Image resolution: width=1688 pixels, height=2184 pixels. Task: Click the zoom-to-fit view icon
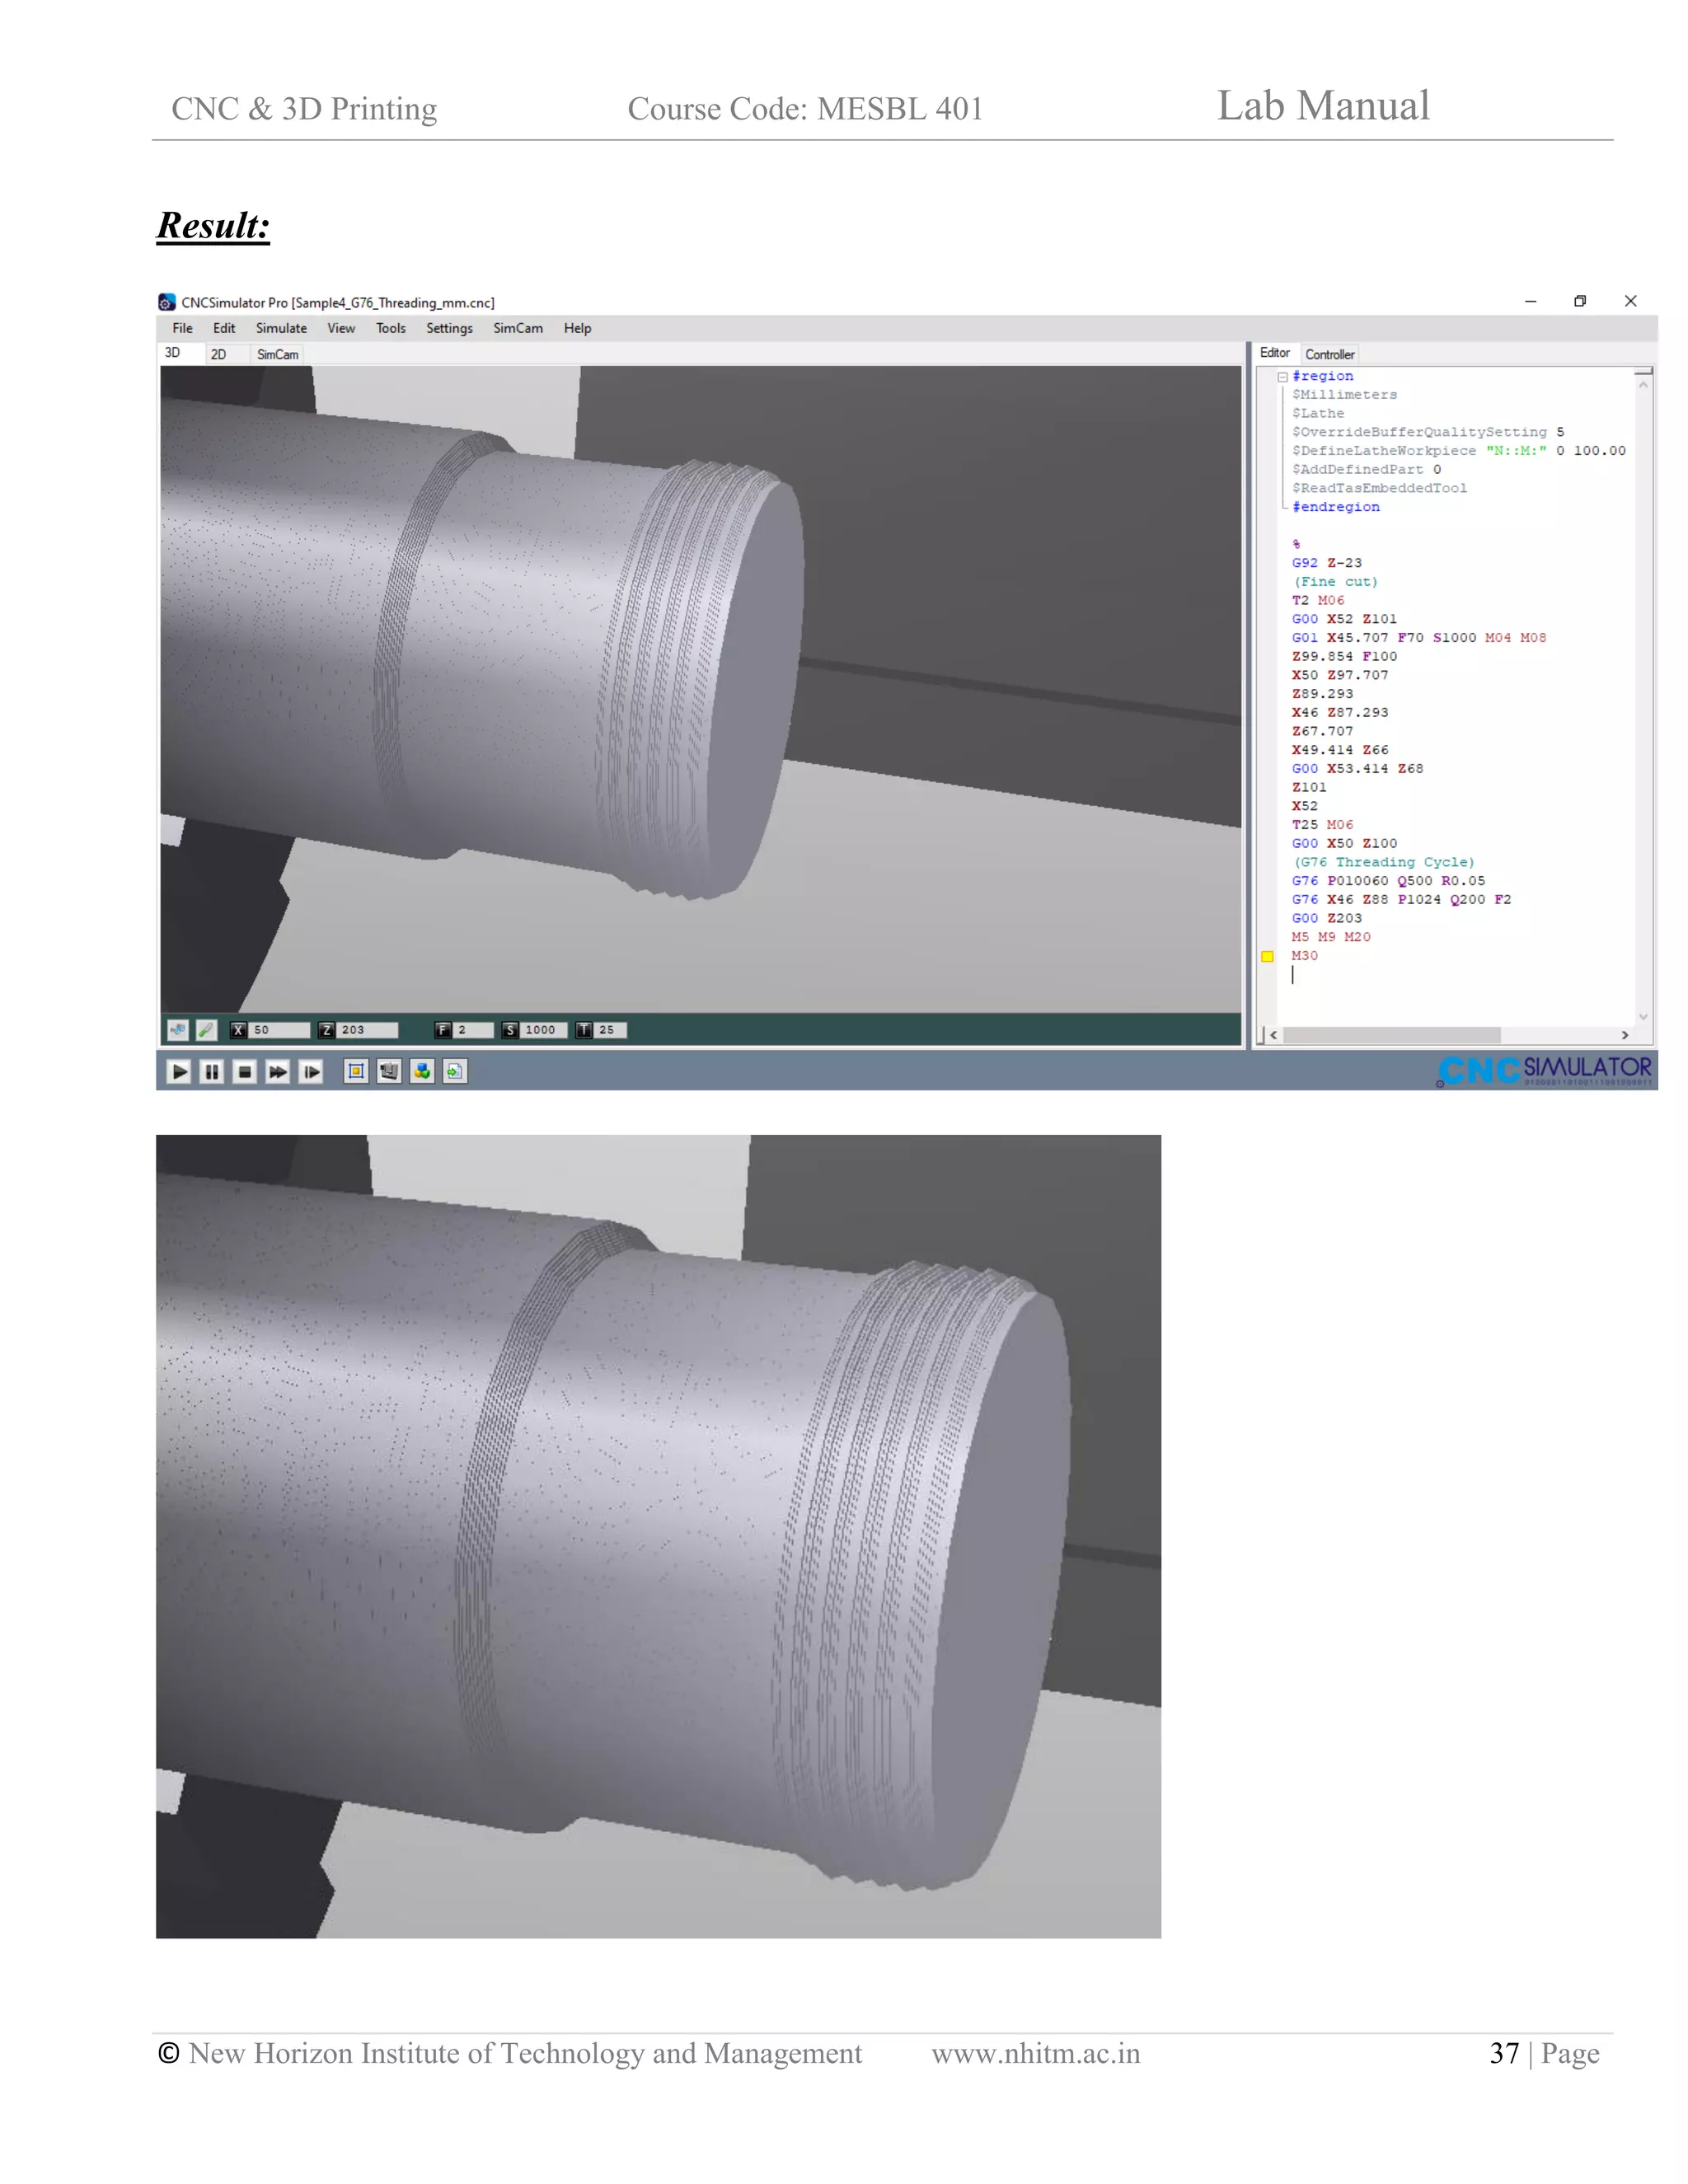tap(356, 1072)
